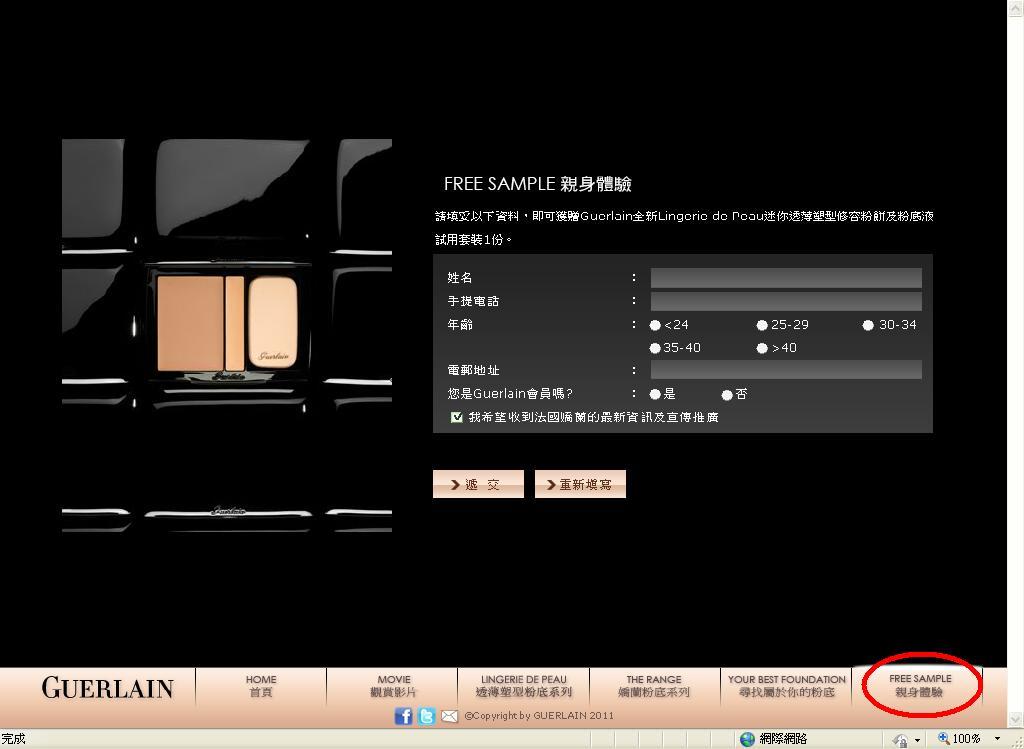Screen dimensions: 1024x749
Task: Click the FREE SAMPLE 親身體驗 heading
Action: (x=537, y=184)
